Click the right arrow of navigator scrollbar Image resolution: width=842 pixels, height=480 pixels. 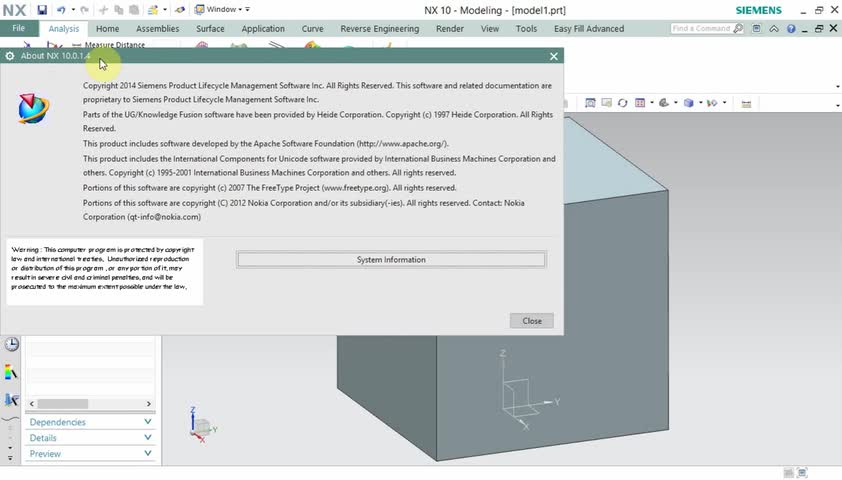[x=149, y=403]
